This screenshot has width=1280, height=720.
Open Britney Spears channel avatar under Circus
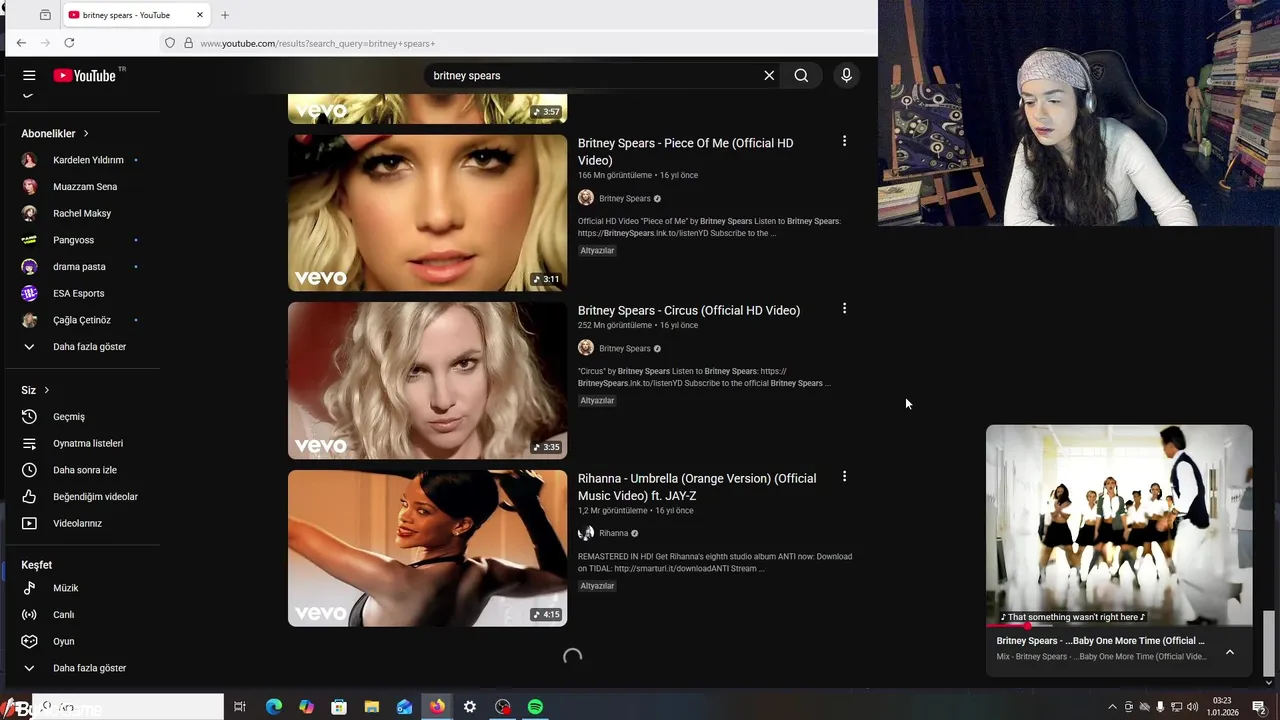point(586,348)
